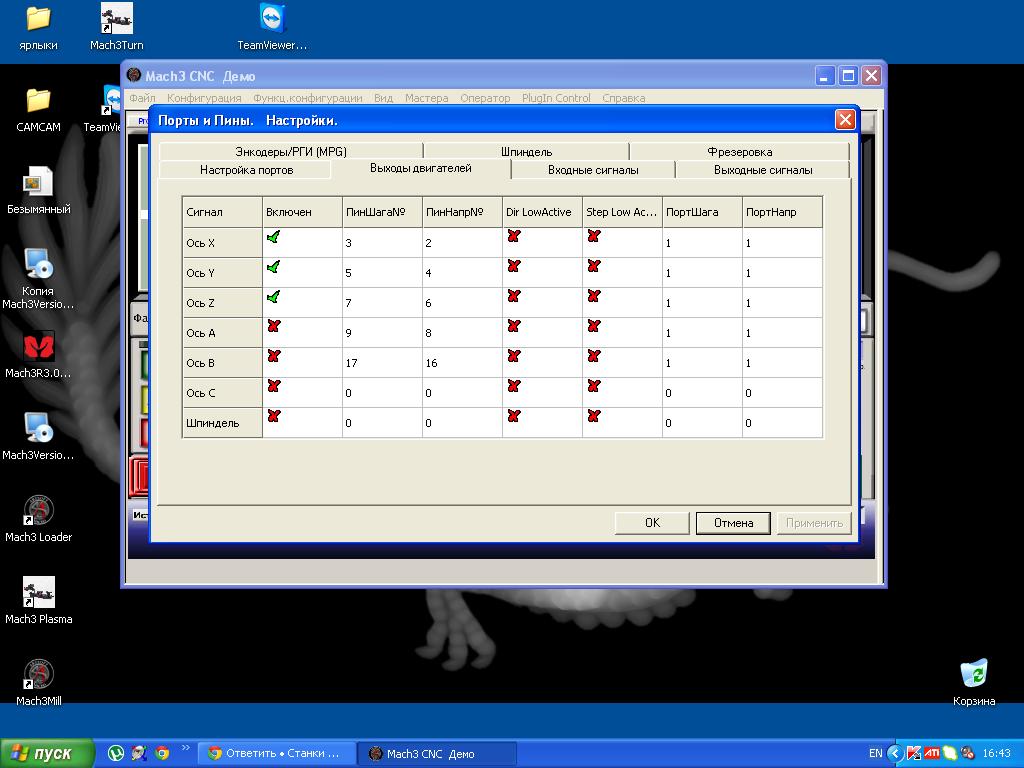This screenshot has width=1024, height=768.
Task: Toggle Ось X enabled checkmark
Action: click(274, 237)
